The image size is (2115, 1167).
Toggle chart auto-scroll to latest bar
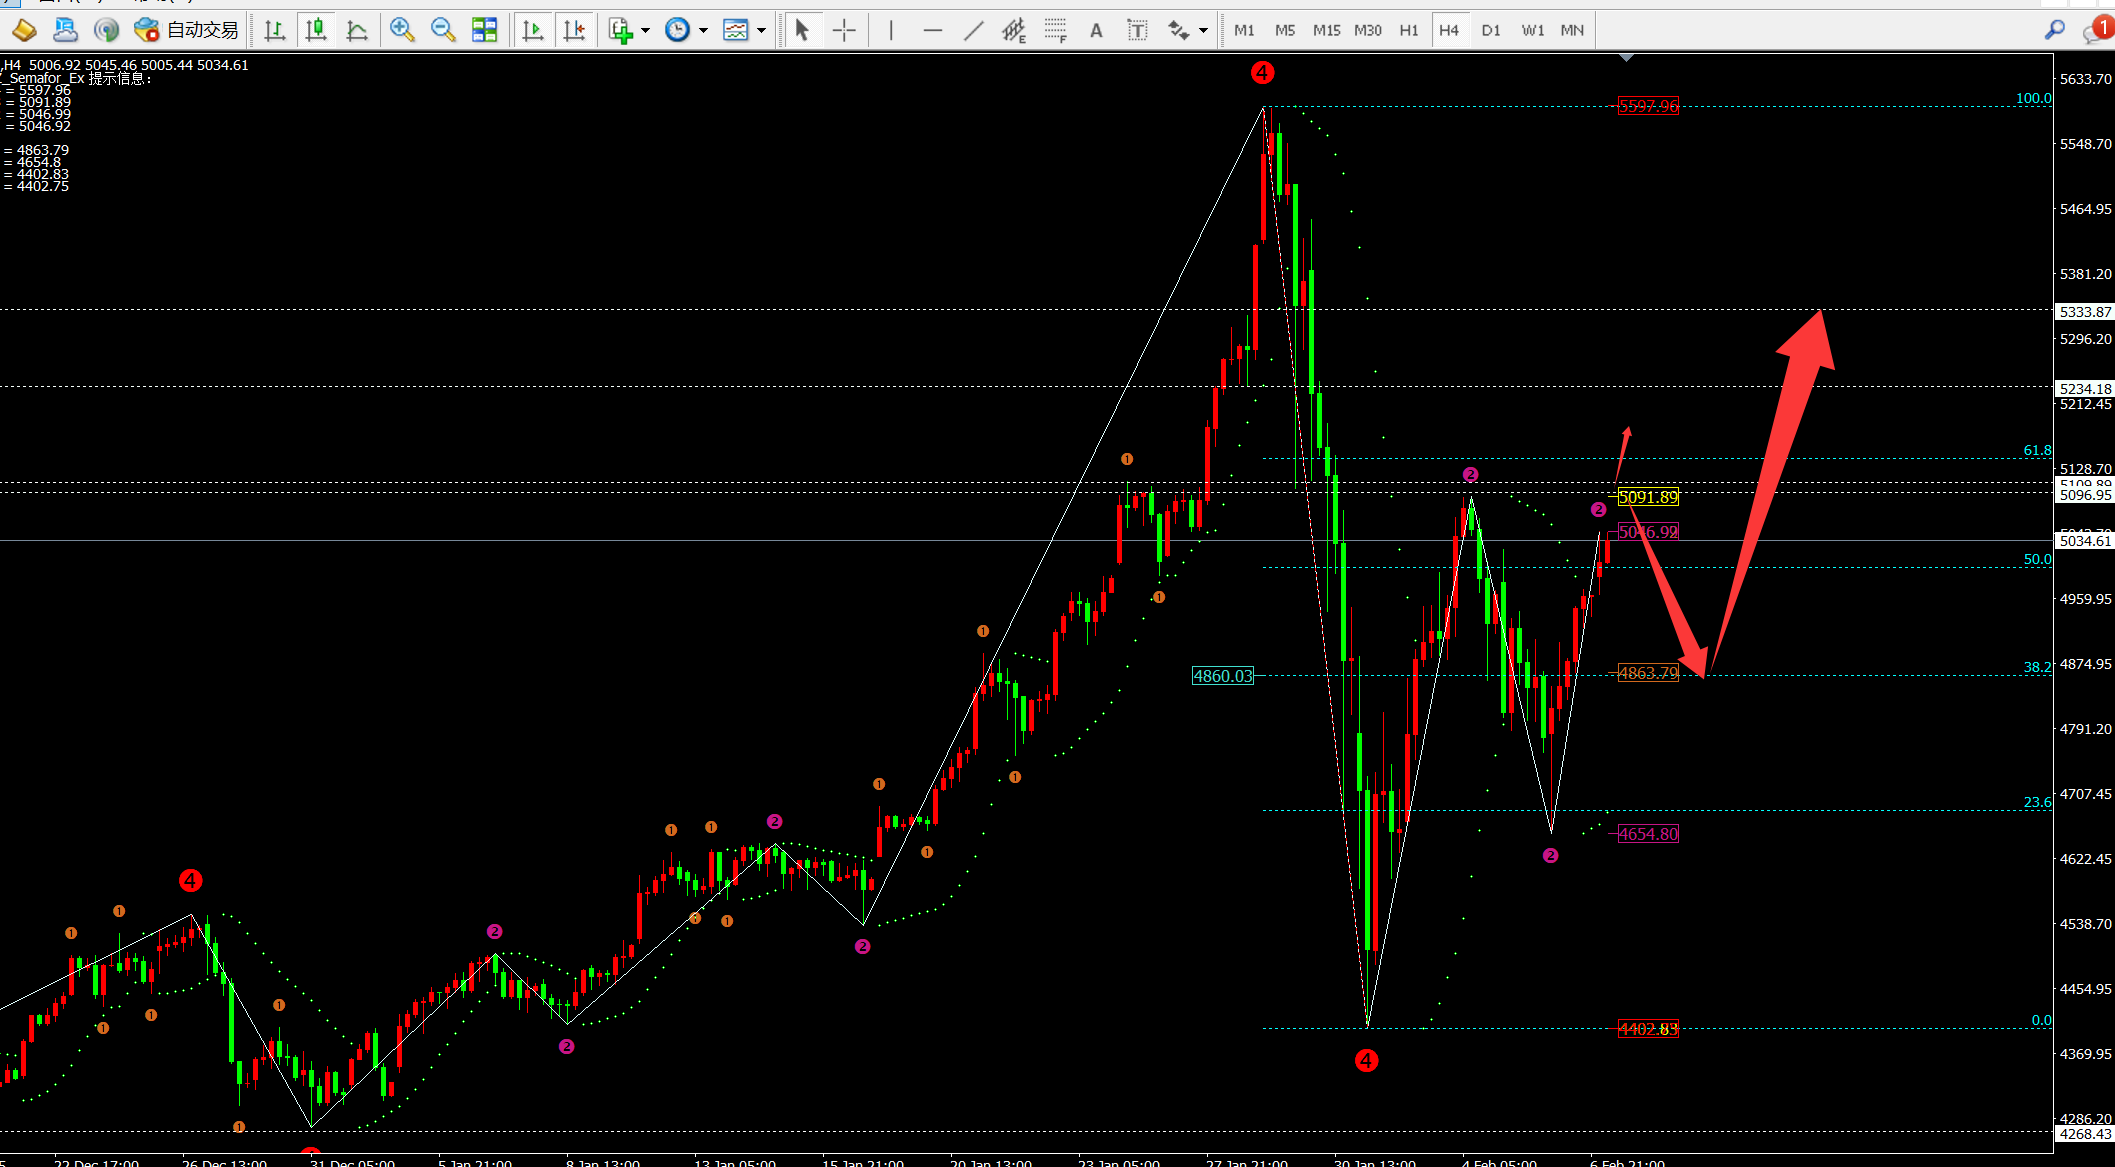[533, 30]
